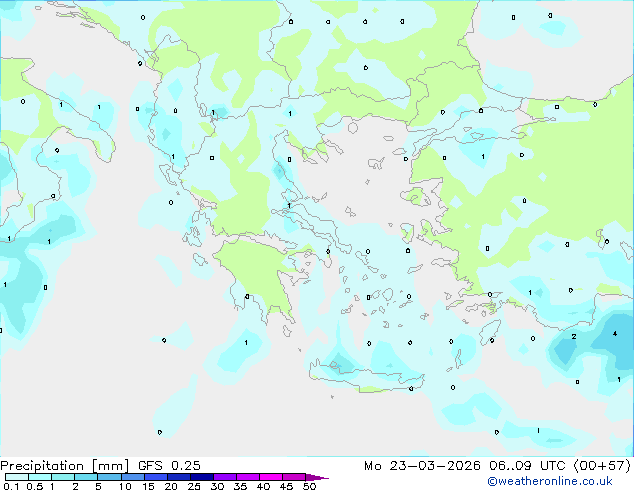This screenshot has height=490, width=634.
Task: Click the "[mm]" unit label
Action: click(x=110, y=466)
